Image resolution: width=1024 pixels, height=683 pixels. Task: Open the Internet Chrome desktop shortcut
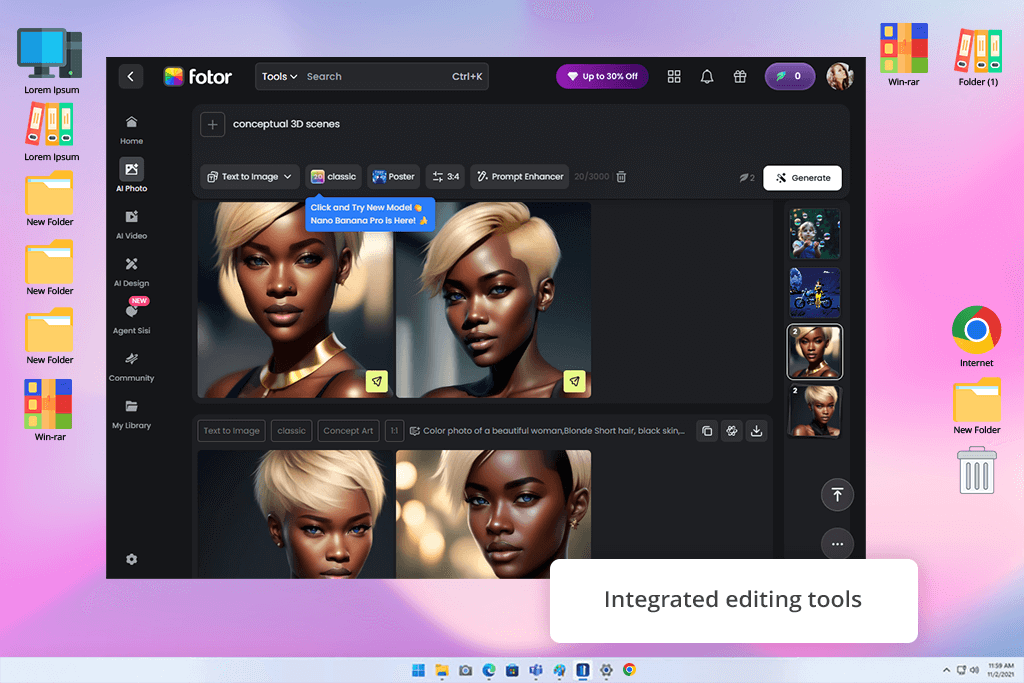click(x=976, y=337)
